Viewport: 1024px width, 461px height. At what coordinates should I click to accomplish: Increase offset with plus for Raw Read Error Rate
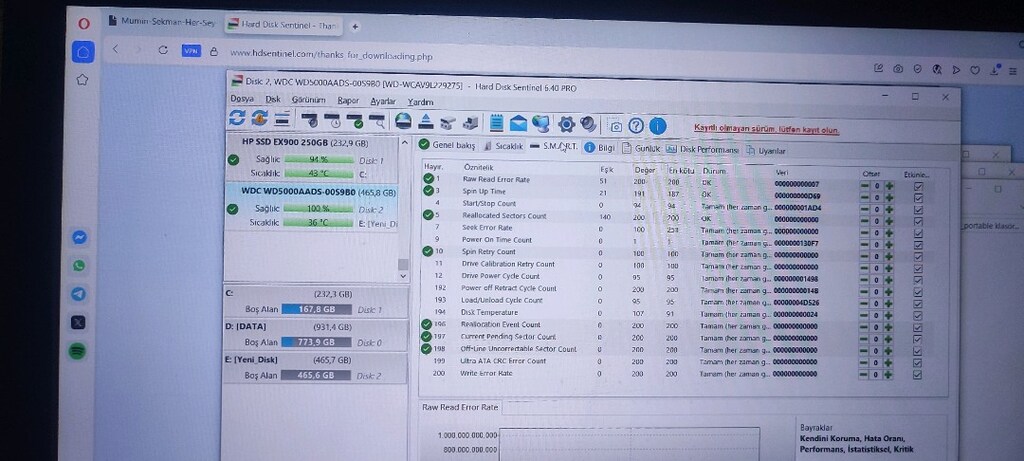tap(889, 186)
